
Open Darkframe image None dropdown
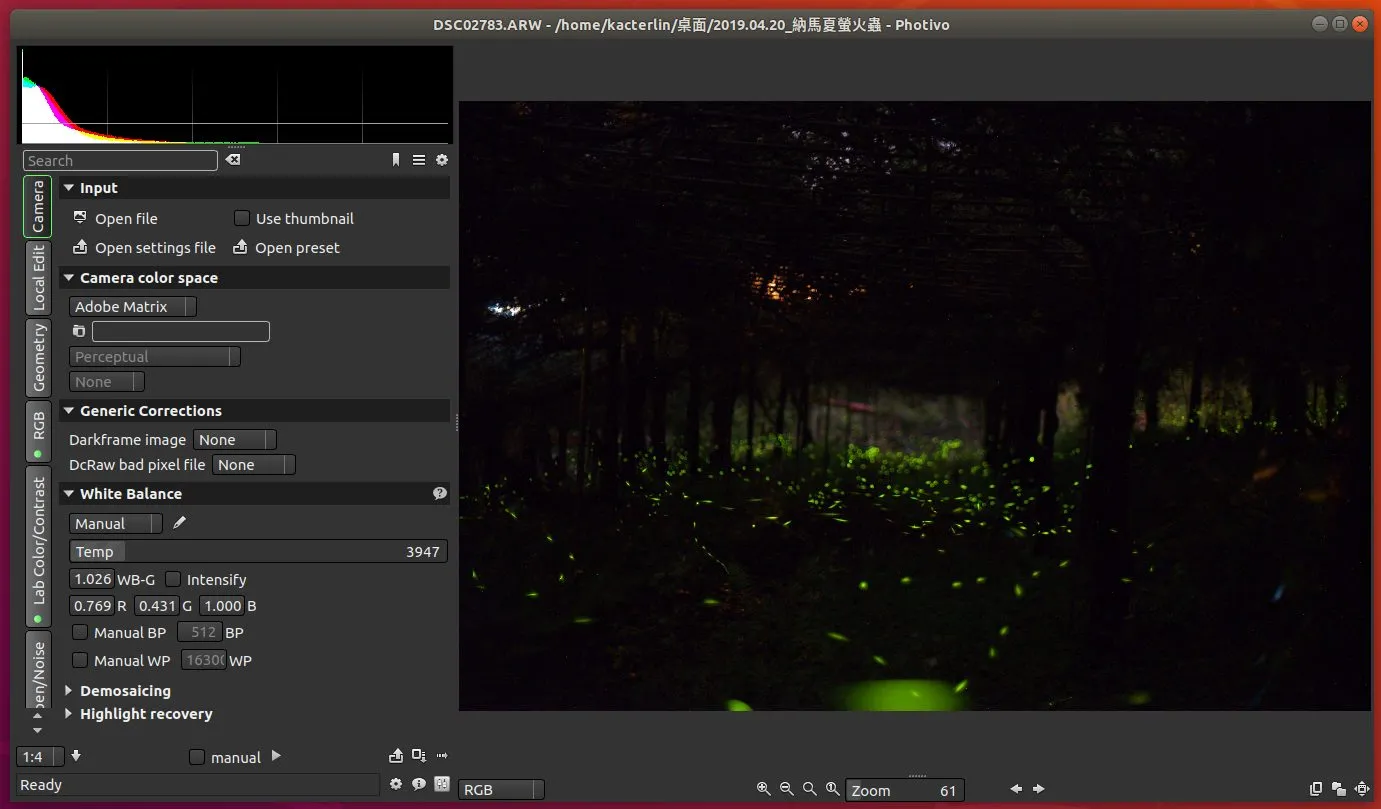[x=235, y=439]
